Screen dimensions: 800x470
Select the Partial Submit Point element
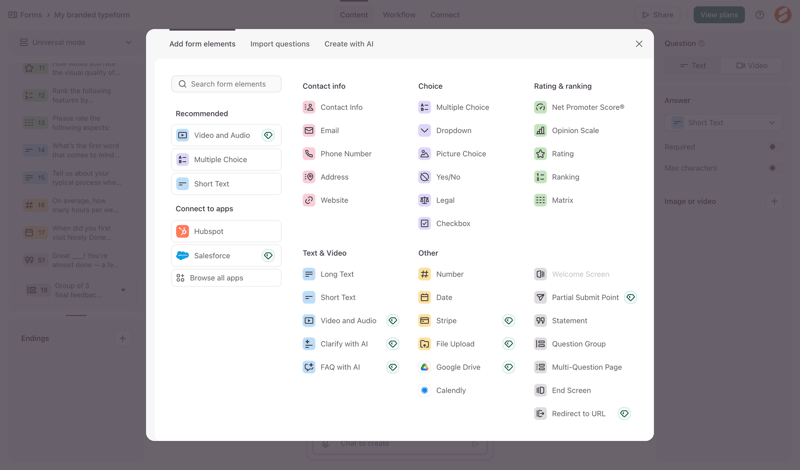[577, 298]
